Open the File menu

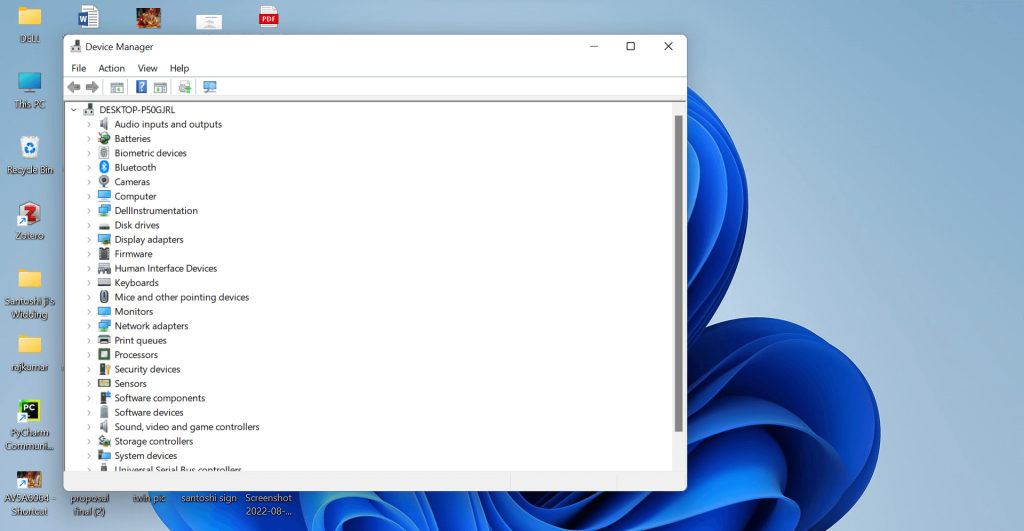[x=78, y=68]
